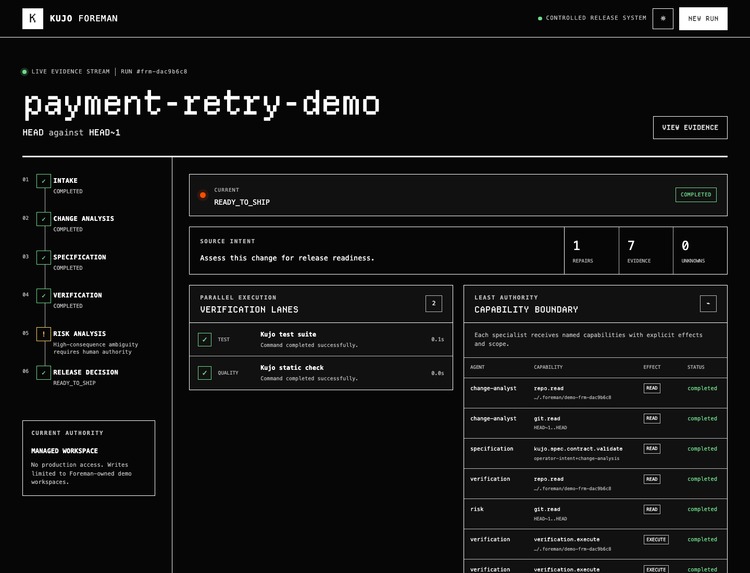Open the VERIFICATION stage
Screen dimensions: 750x573
(77, 295)
